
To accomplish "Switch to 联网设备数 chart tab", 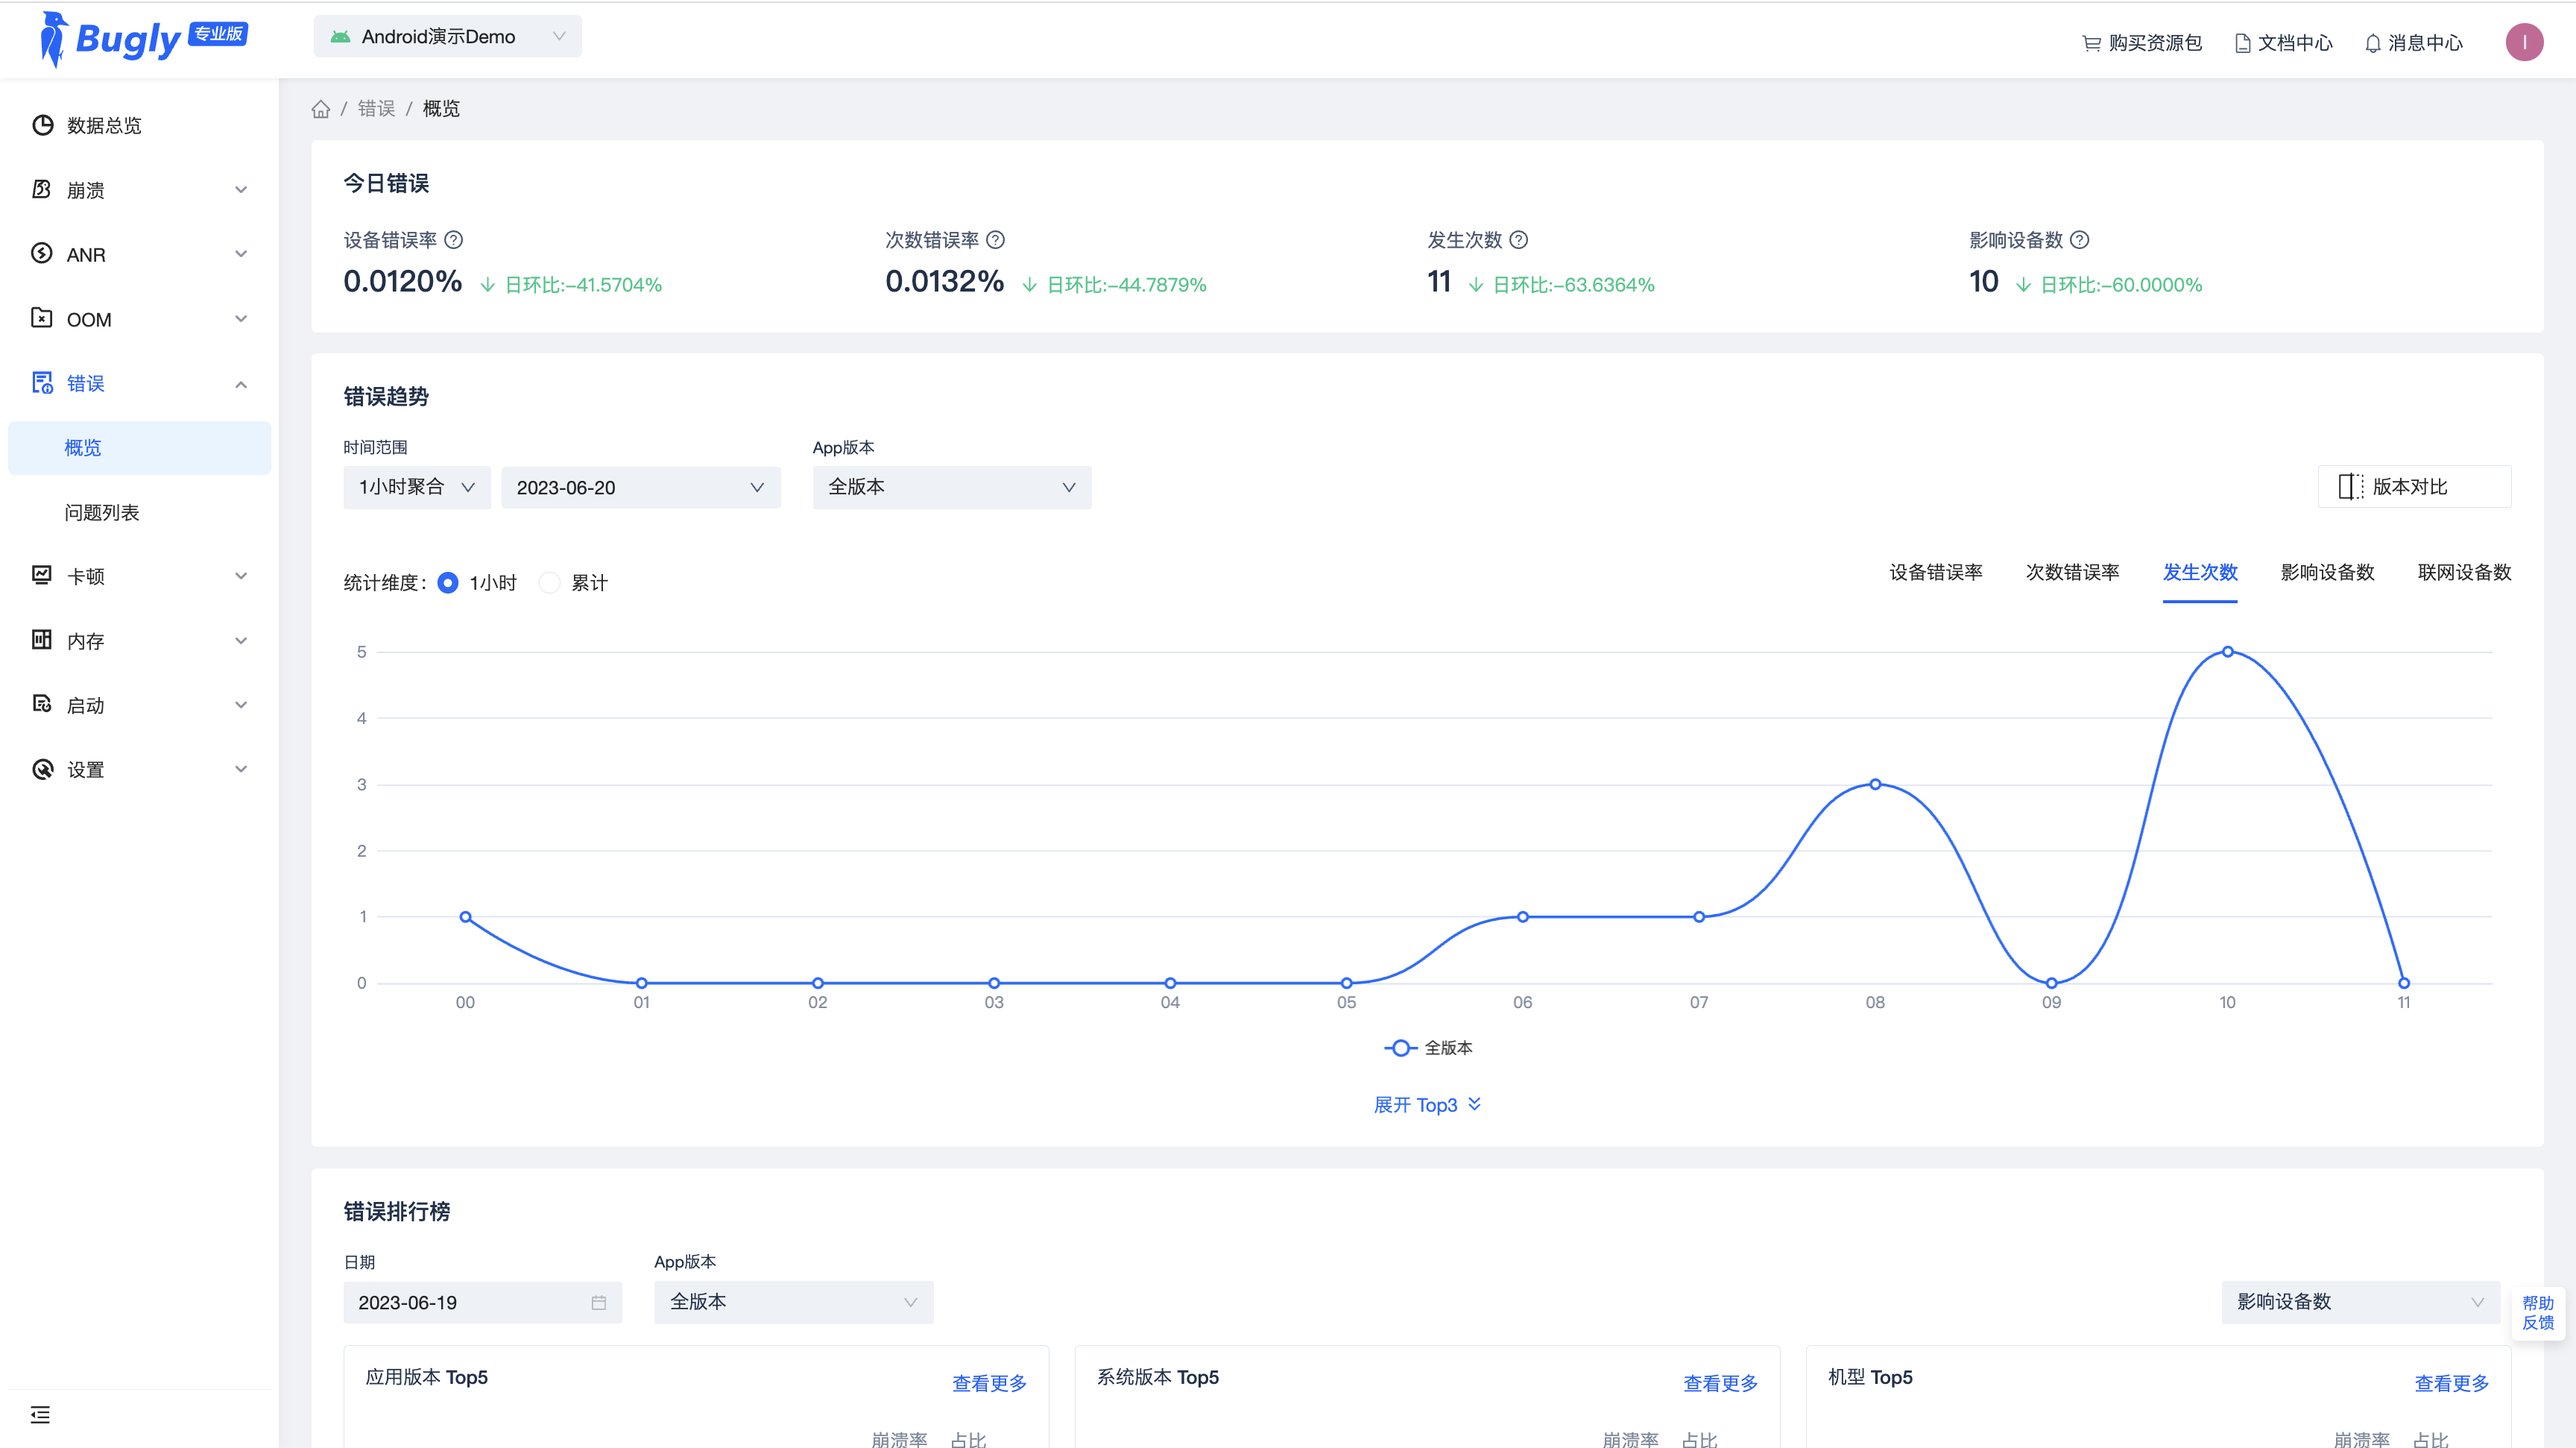I will (x=2465, y=573).
